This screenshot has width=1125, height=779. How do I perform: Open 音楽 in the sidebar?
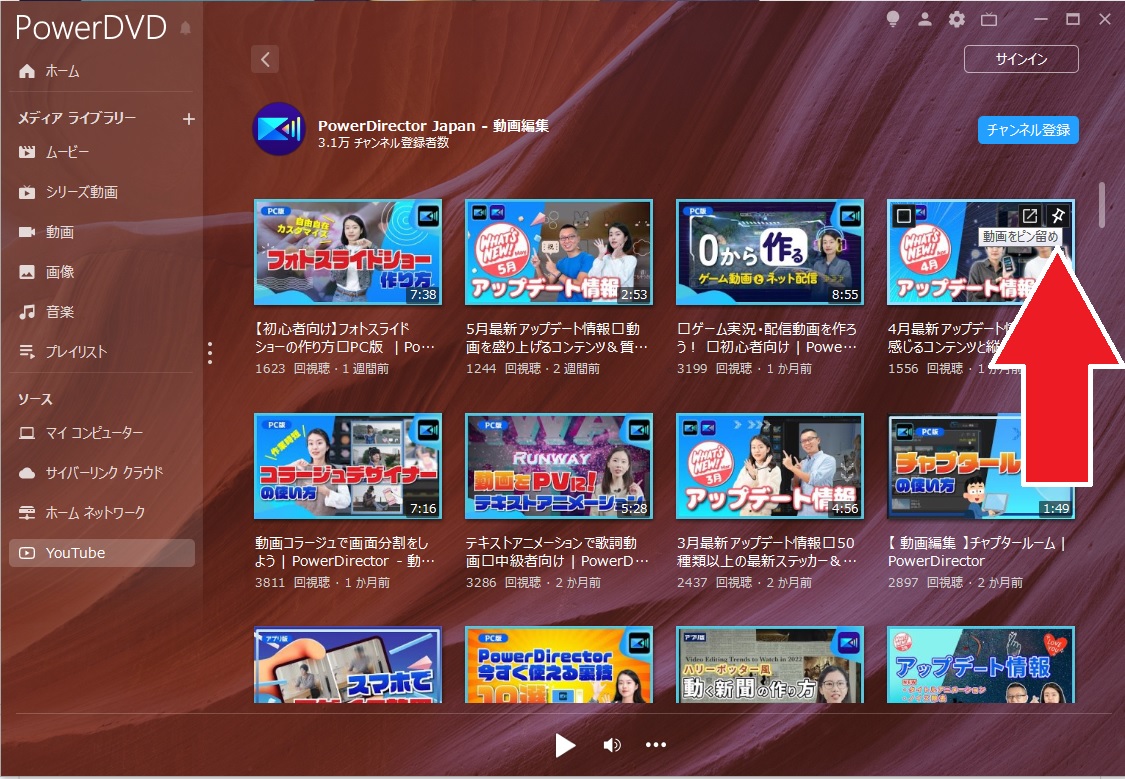click(46, 312)
